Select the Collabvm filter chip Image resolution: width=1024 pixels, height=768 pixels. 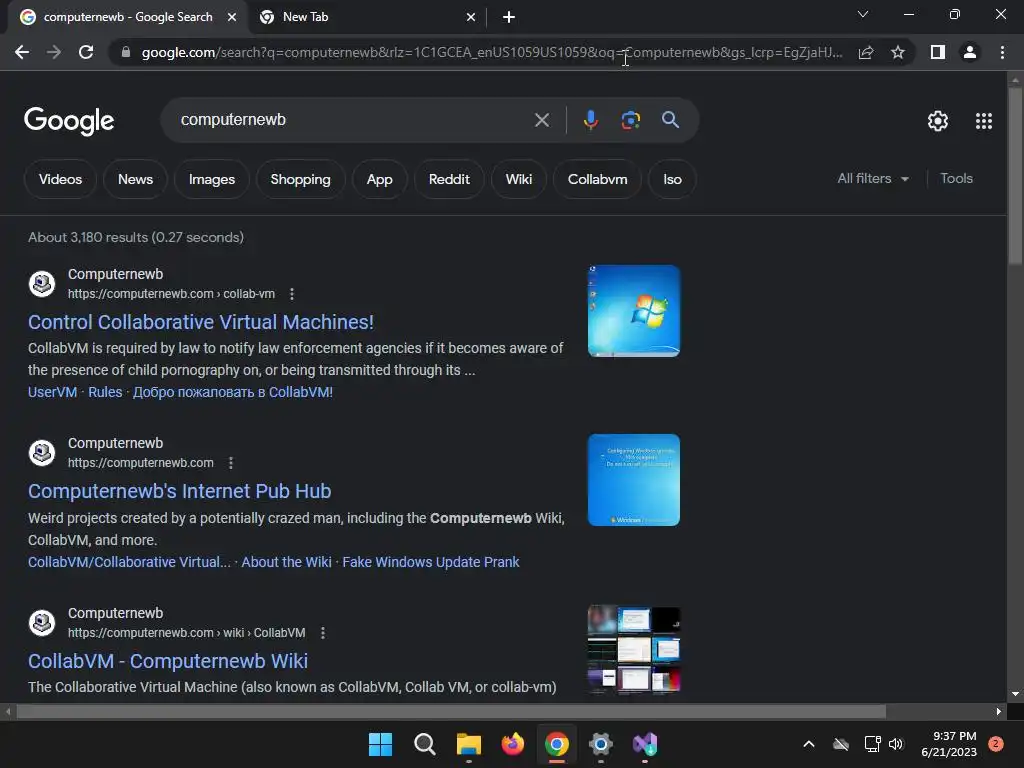click(x=598, y=179)
